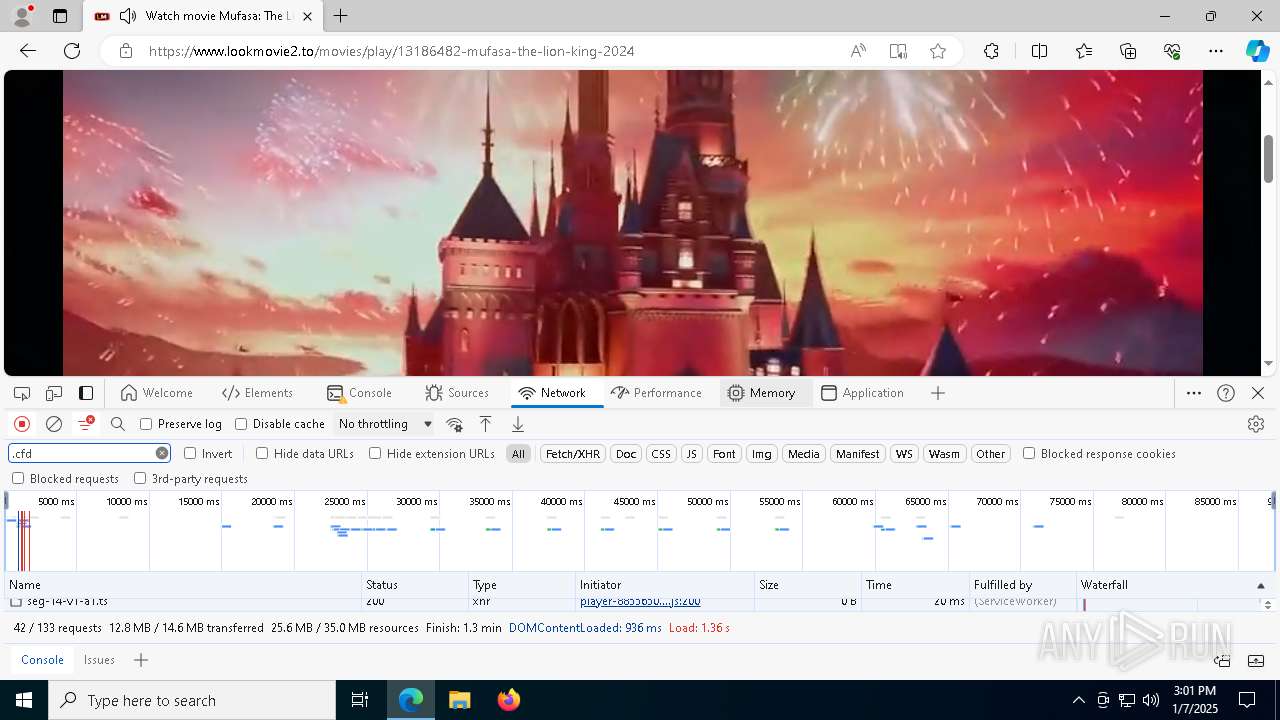Toggle split screen in Edge
1280x720 pixels.
[1039, 51]
